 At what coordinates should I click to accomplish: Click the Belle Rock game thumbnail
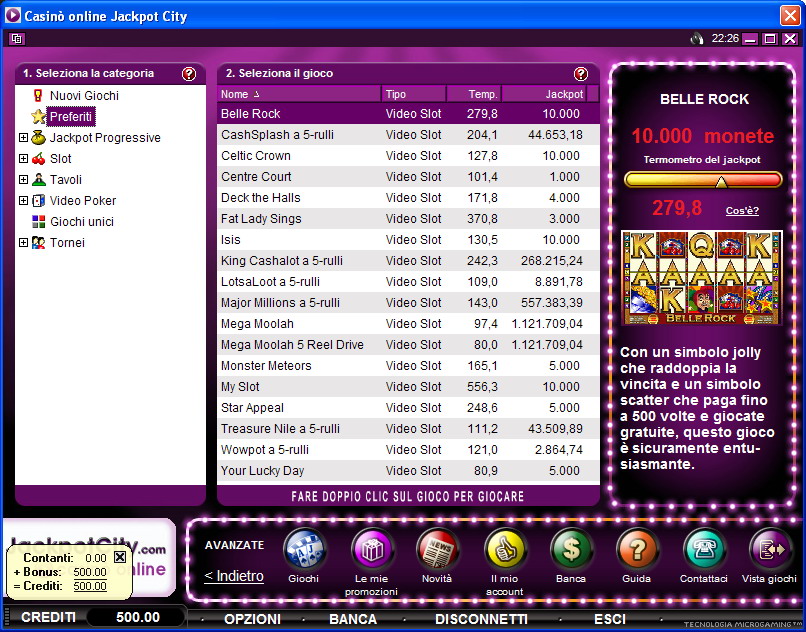point(702,278)
